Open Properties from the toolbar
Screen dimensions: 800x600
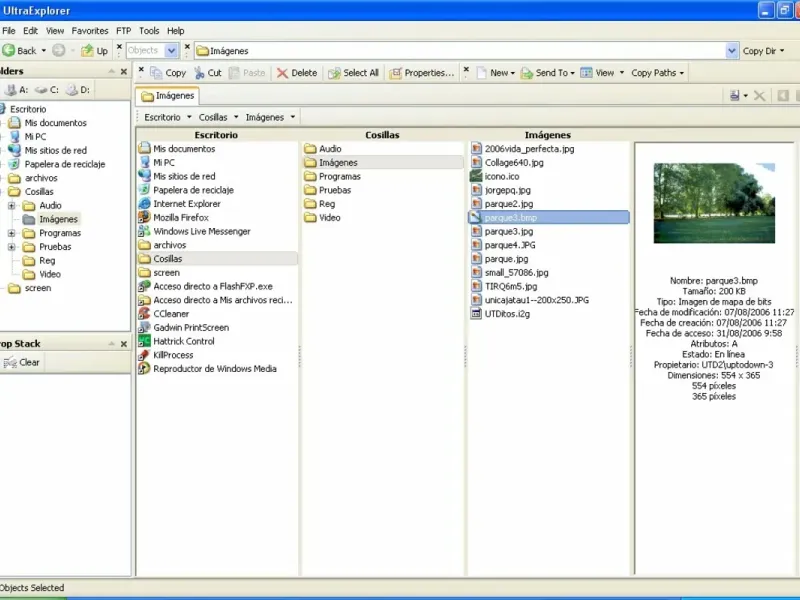click(421, 73)
